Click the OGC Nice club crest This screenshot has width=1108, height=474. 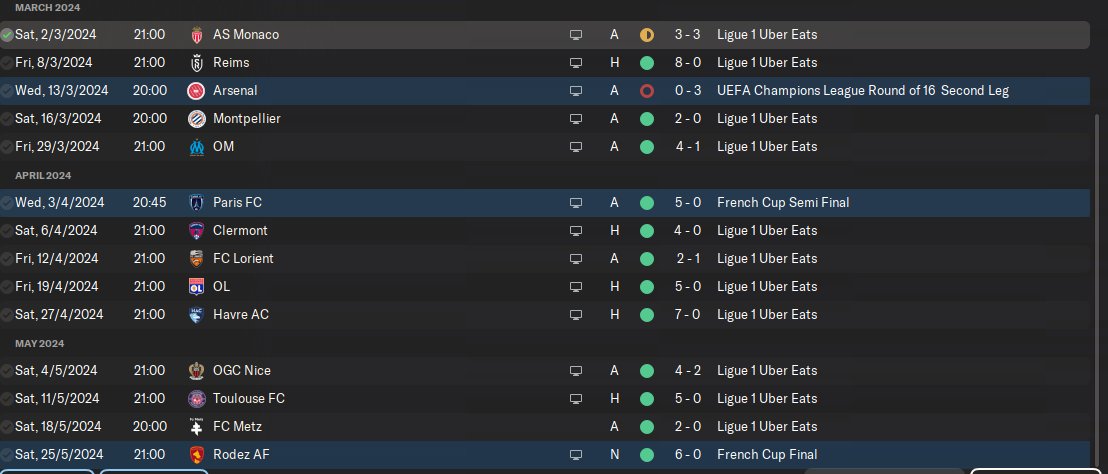[196, 371]
